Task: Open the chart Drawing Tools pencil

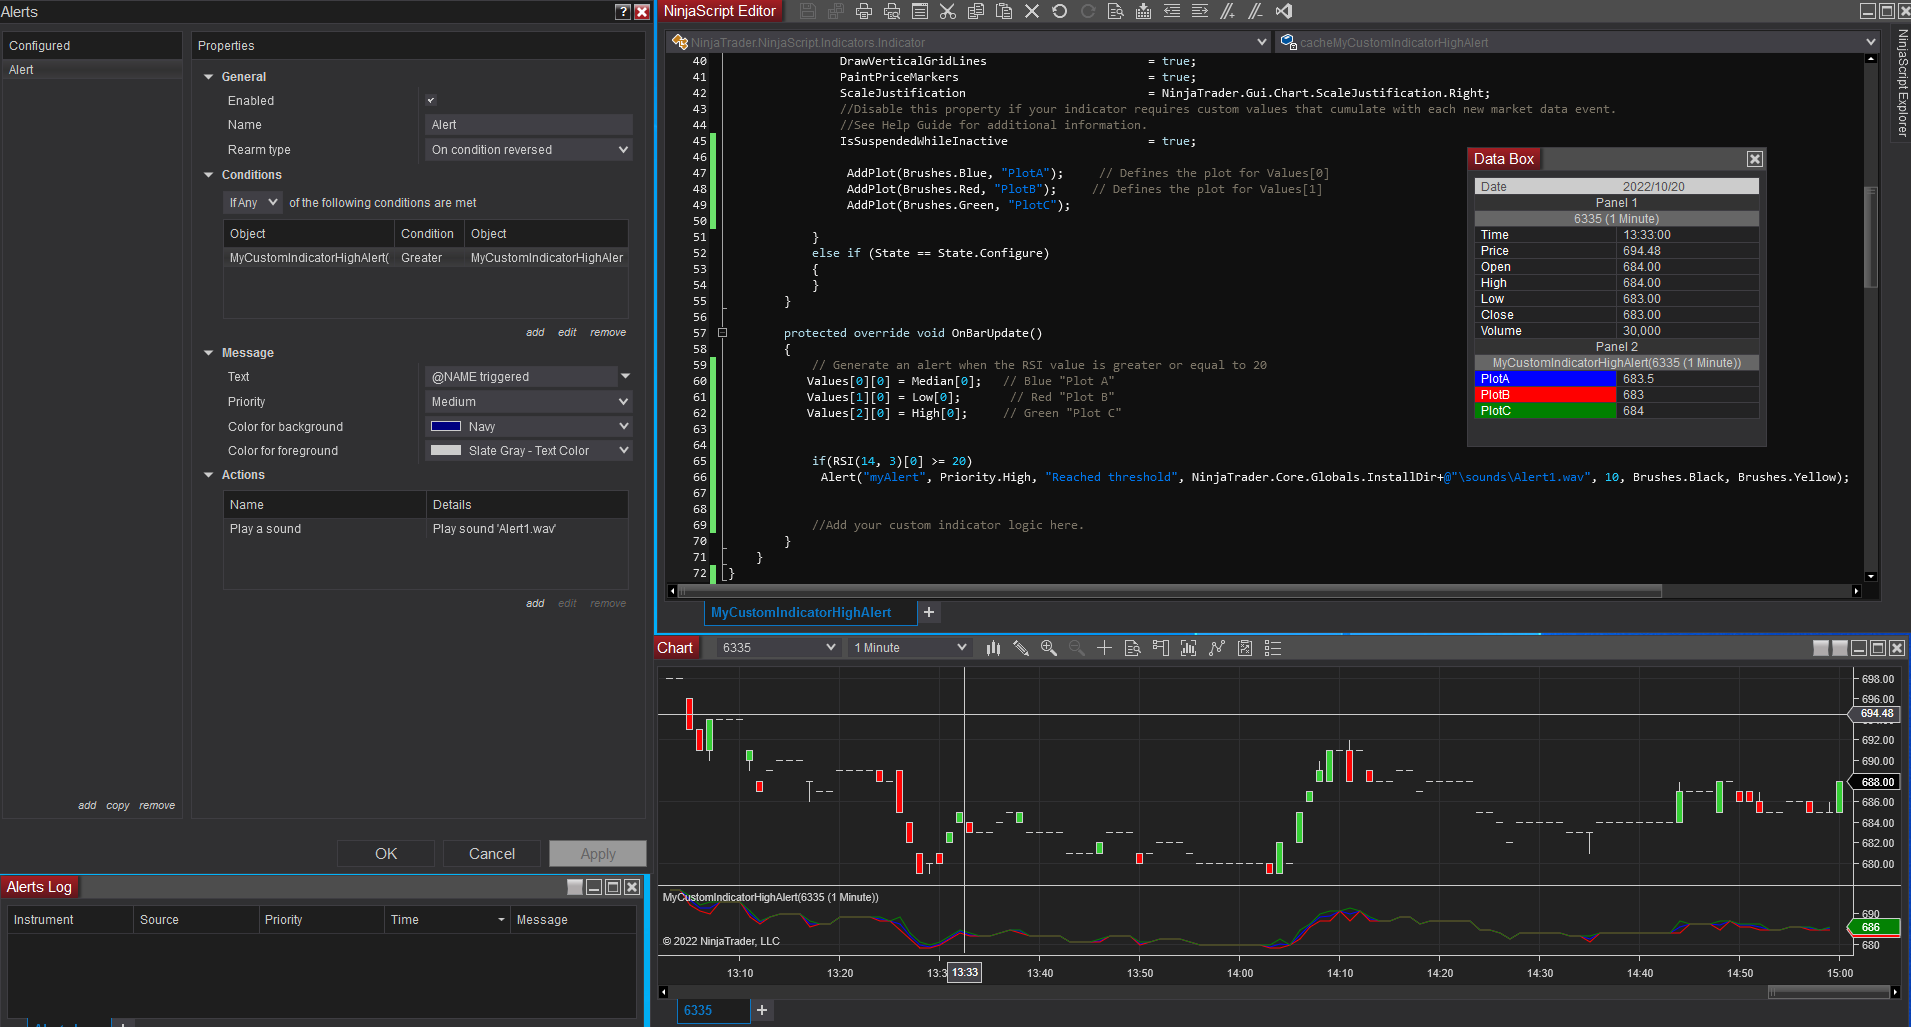Action: tap(1020, 648)
